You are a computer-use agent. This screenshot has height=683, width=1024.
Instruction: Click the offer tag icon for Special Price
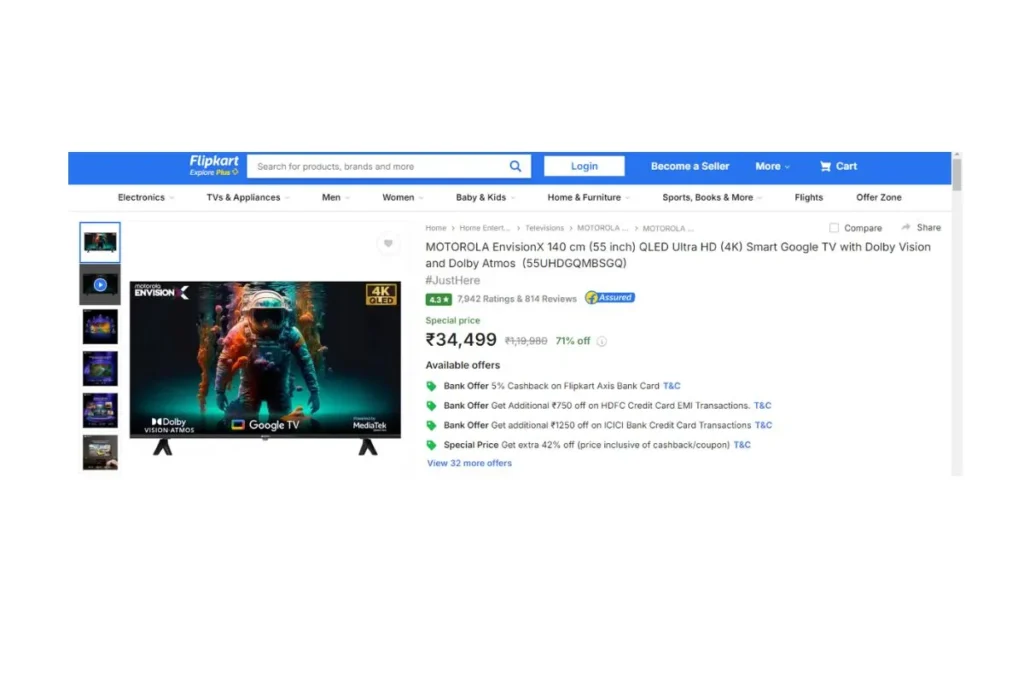click(x=431, y=445)
